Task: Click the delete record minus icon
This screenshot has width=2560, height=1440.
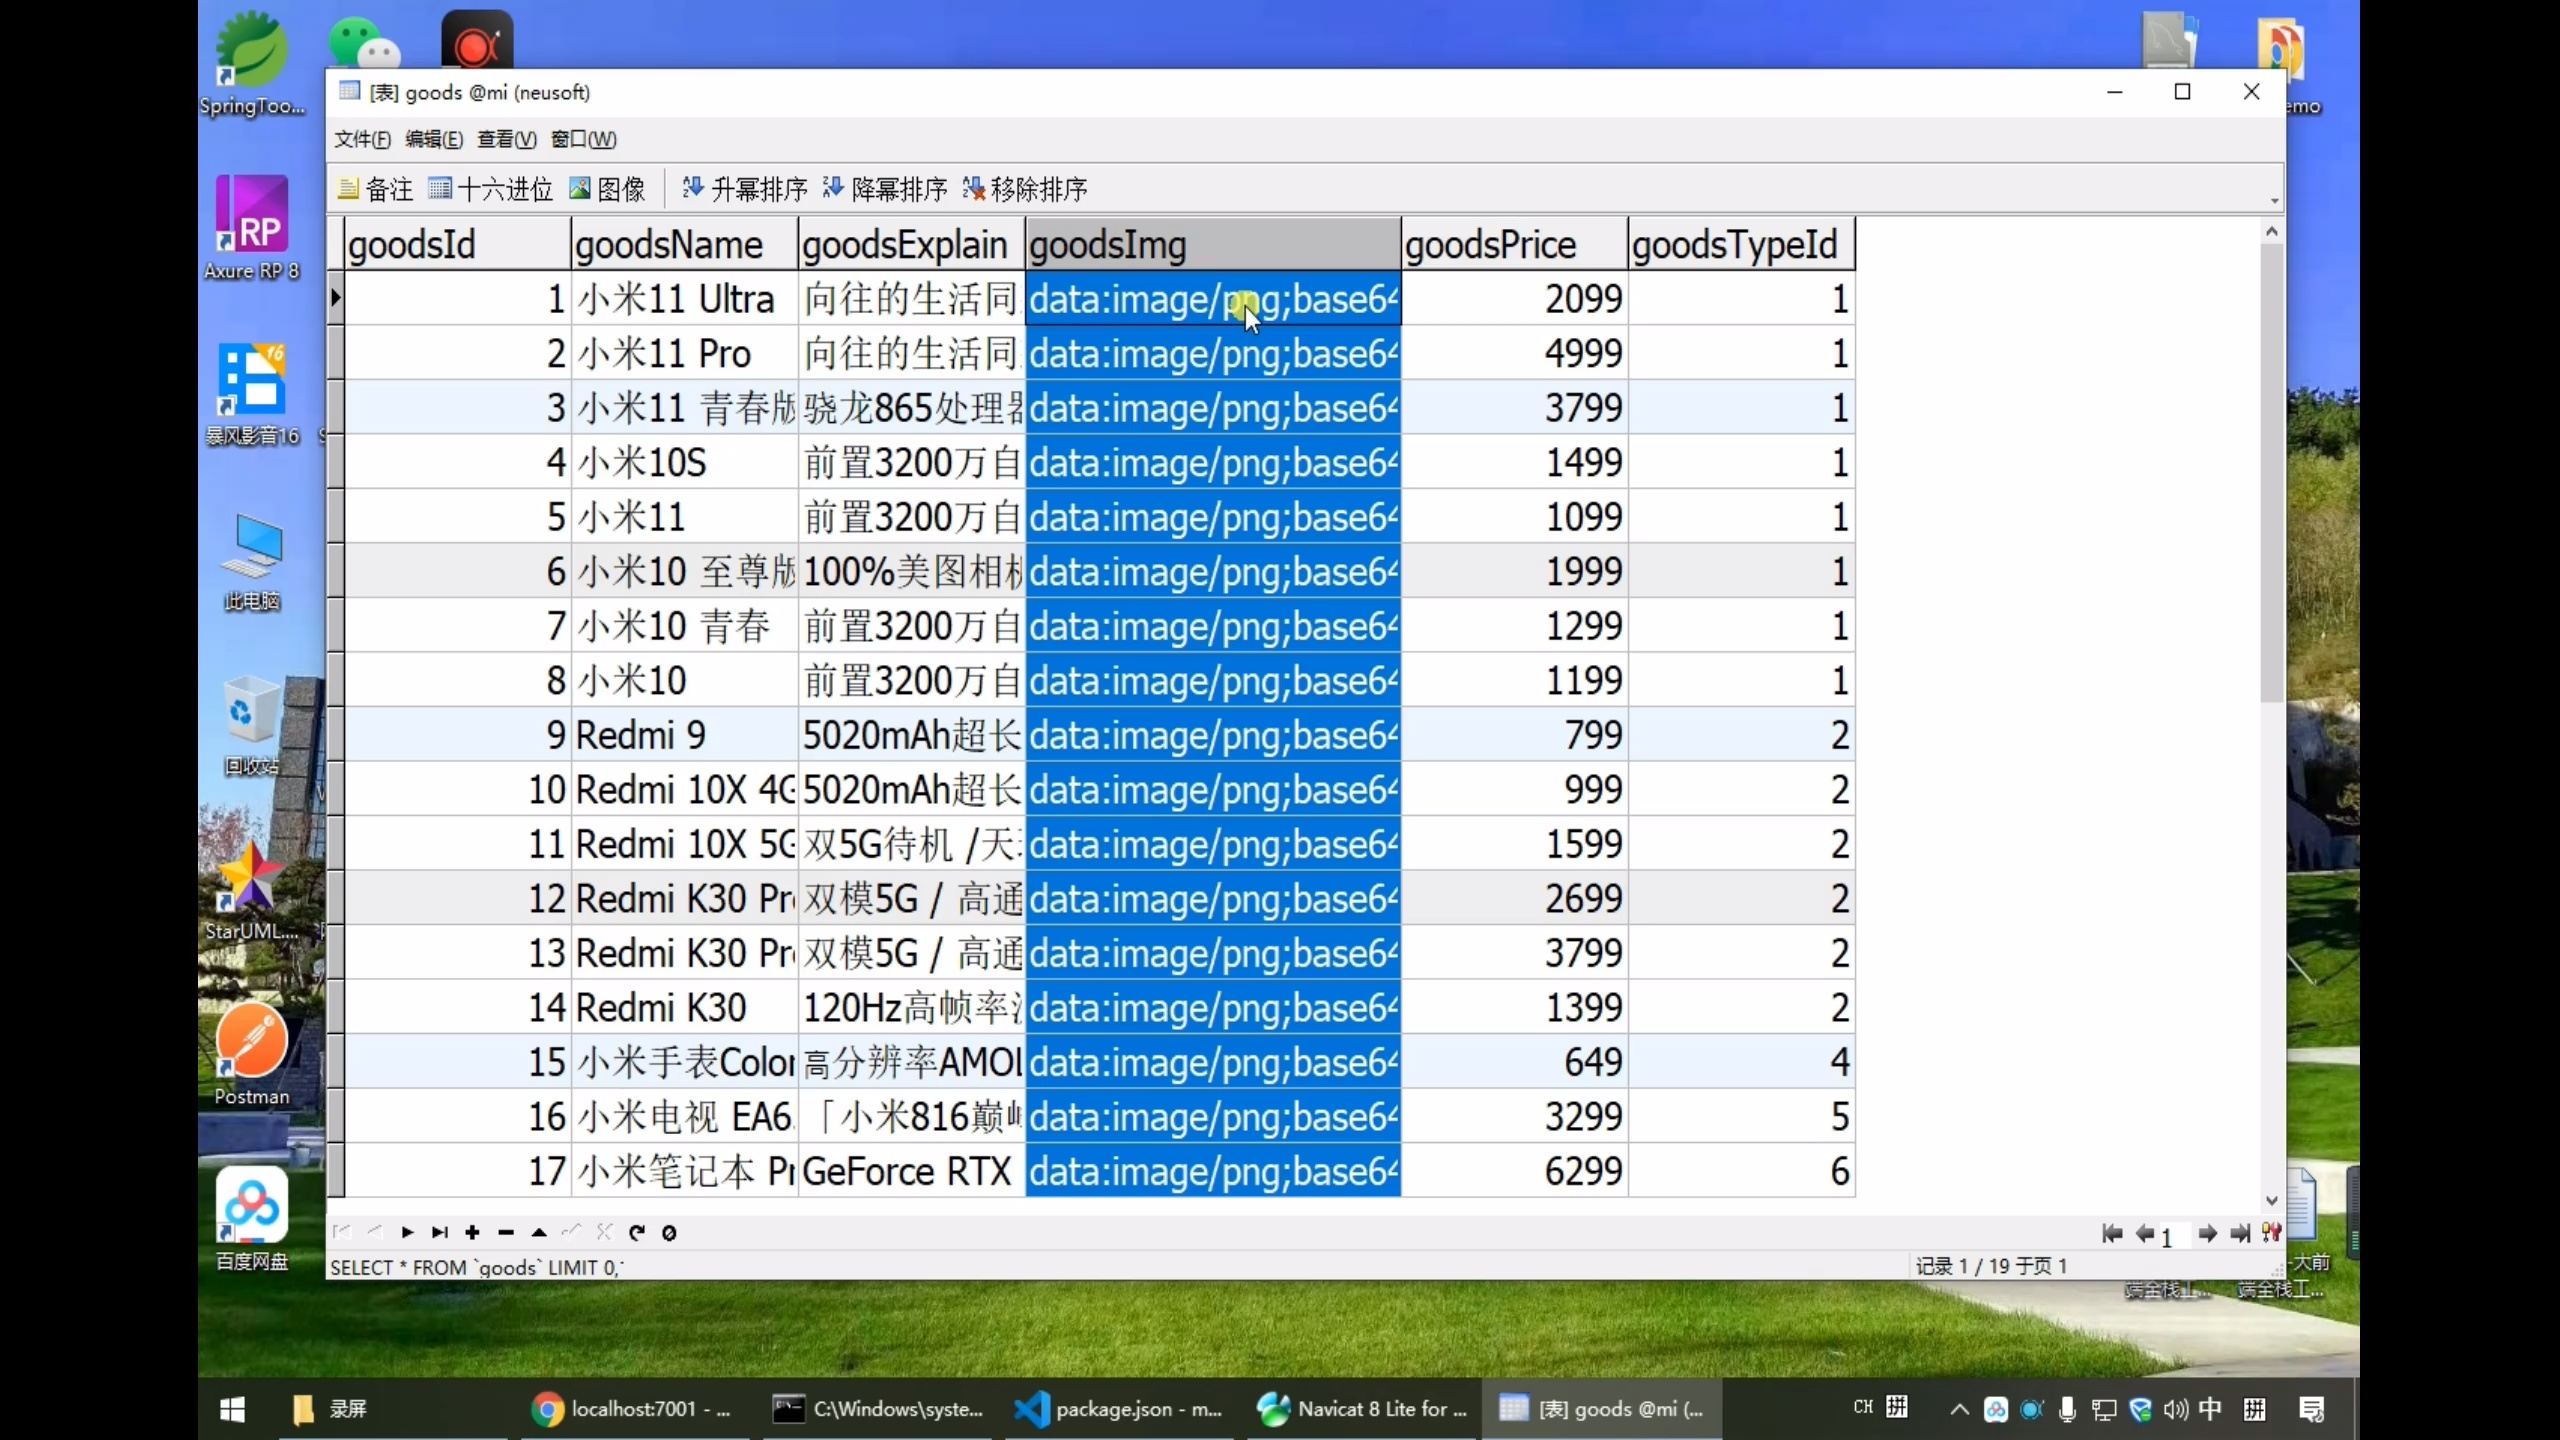Action: coord(506,1232)
